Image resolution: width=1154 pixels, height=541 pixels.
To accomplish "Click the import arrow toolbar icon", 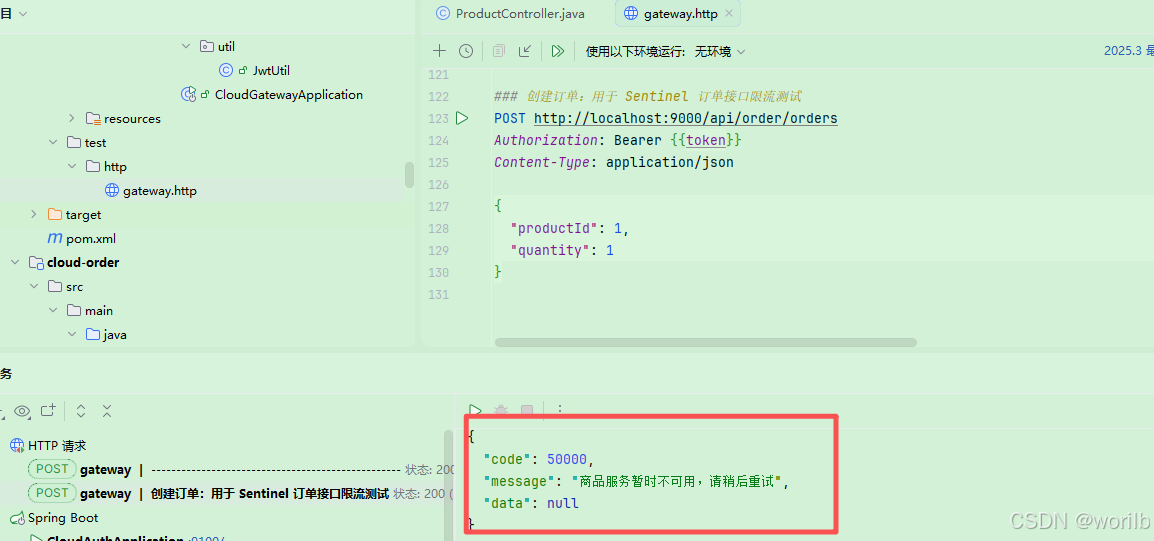I will coord(525,51).
